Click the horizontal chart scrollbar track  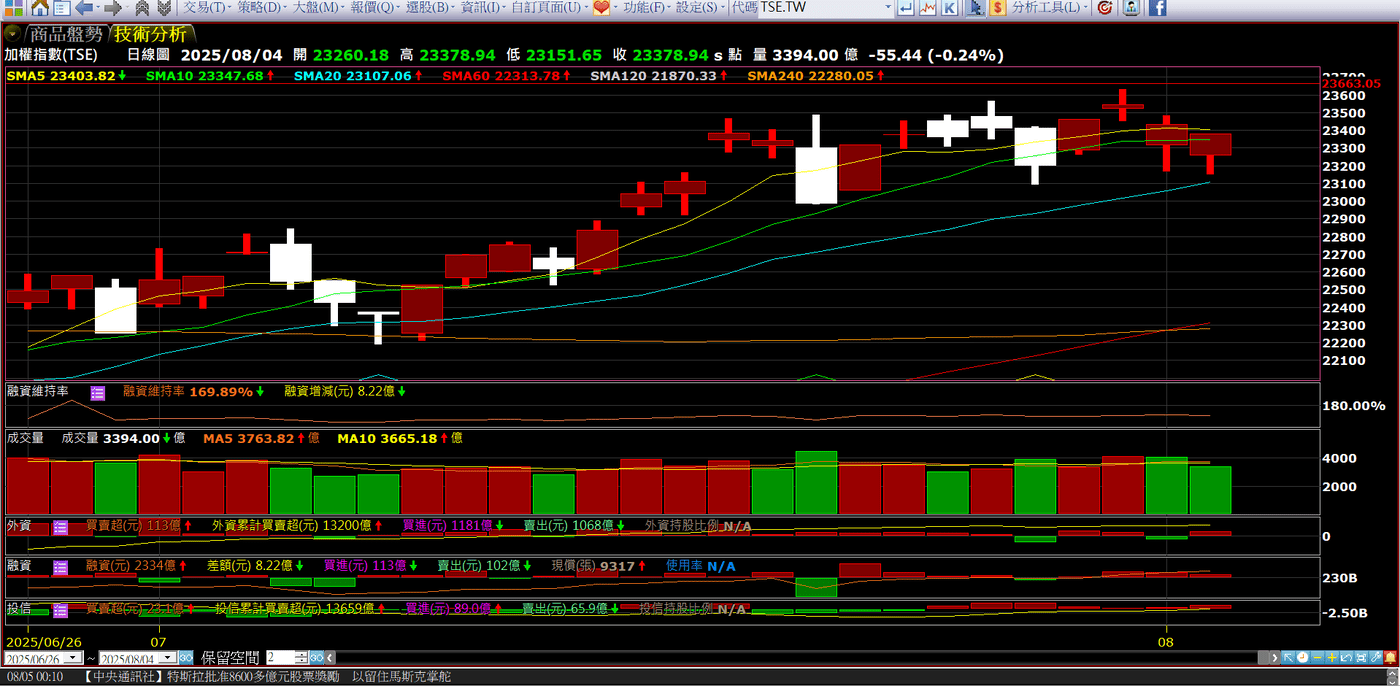tap(800, 658)
